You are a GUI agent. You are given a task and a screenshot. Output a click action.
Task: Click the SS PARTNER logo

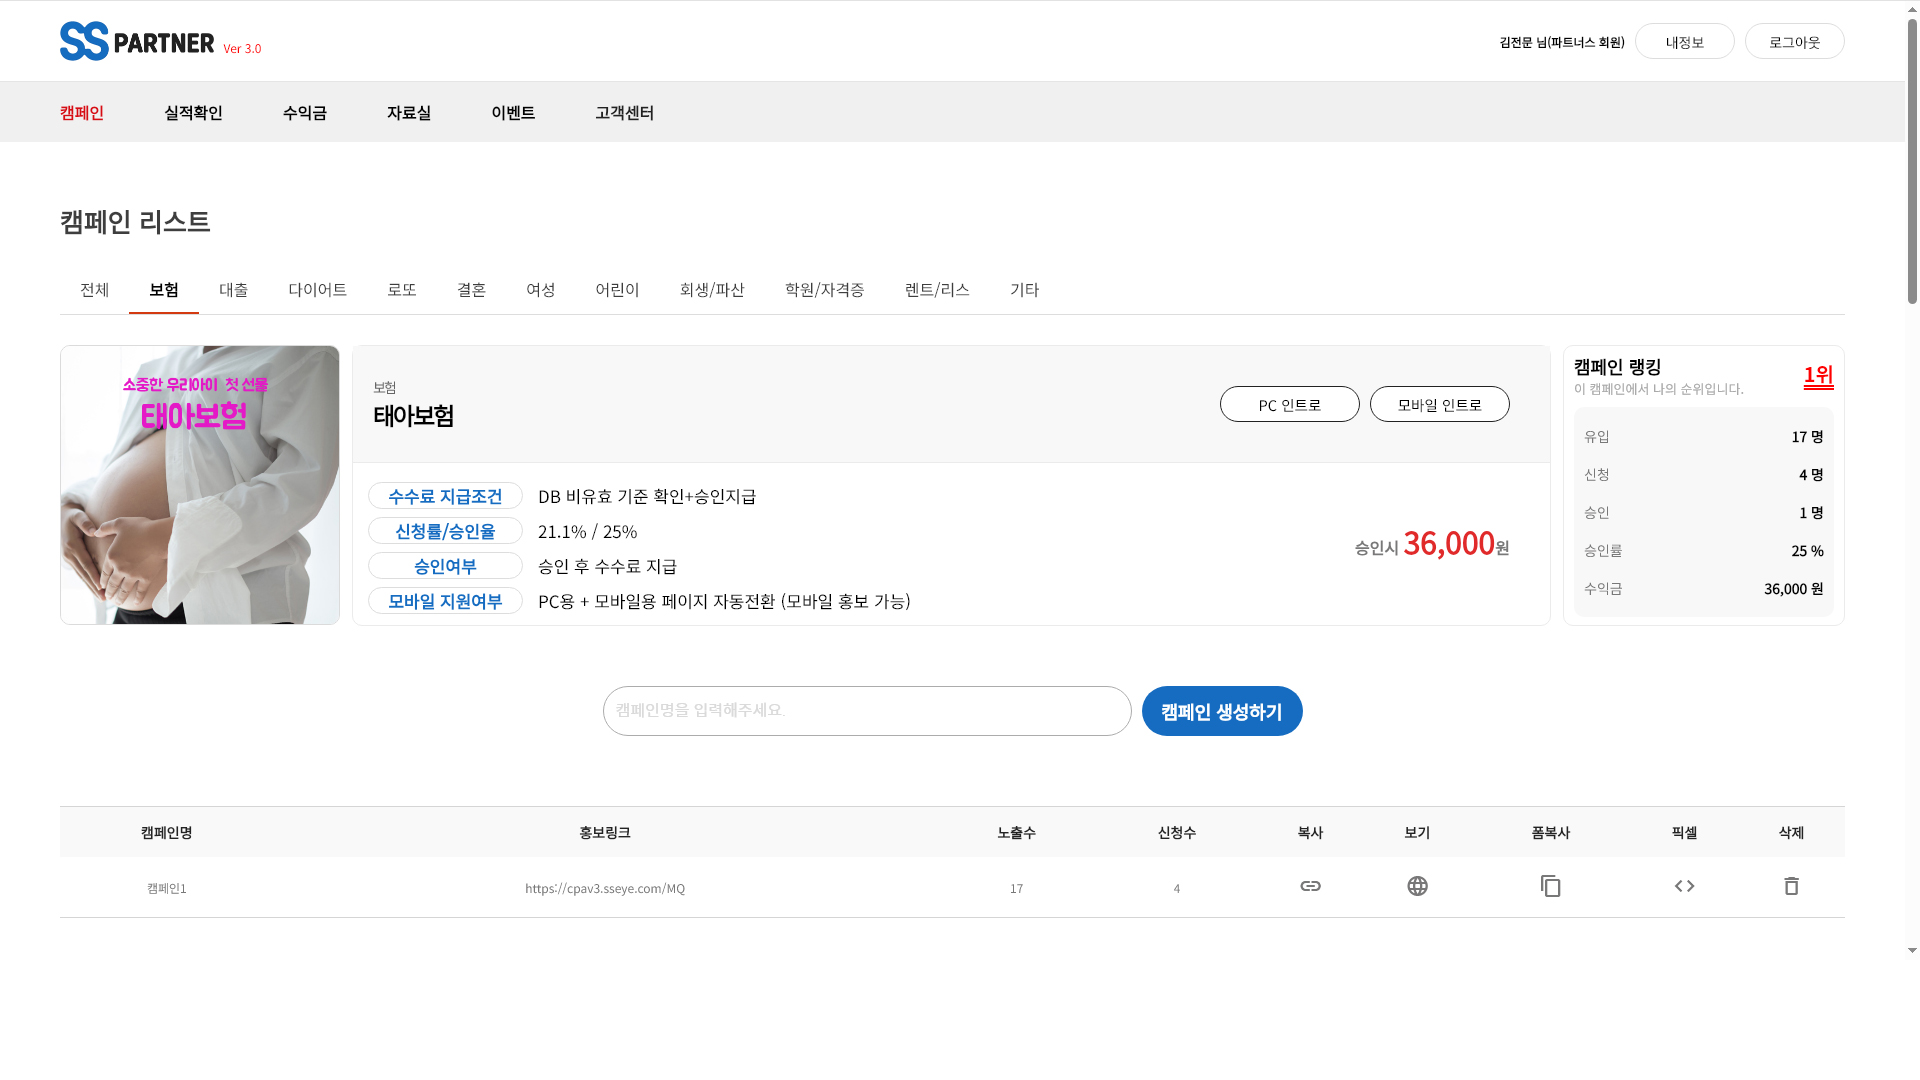click(x=137, y=42)
